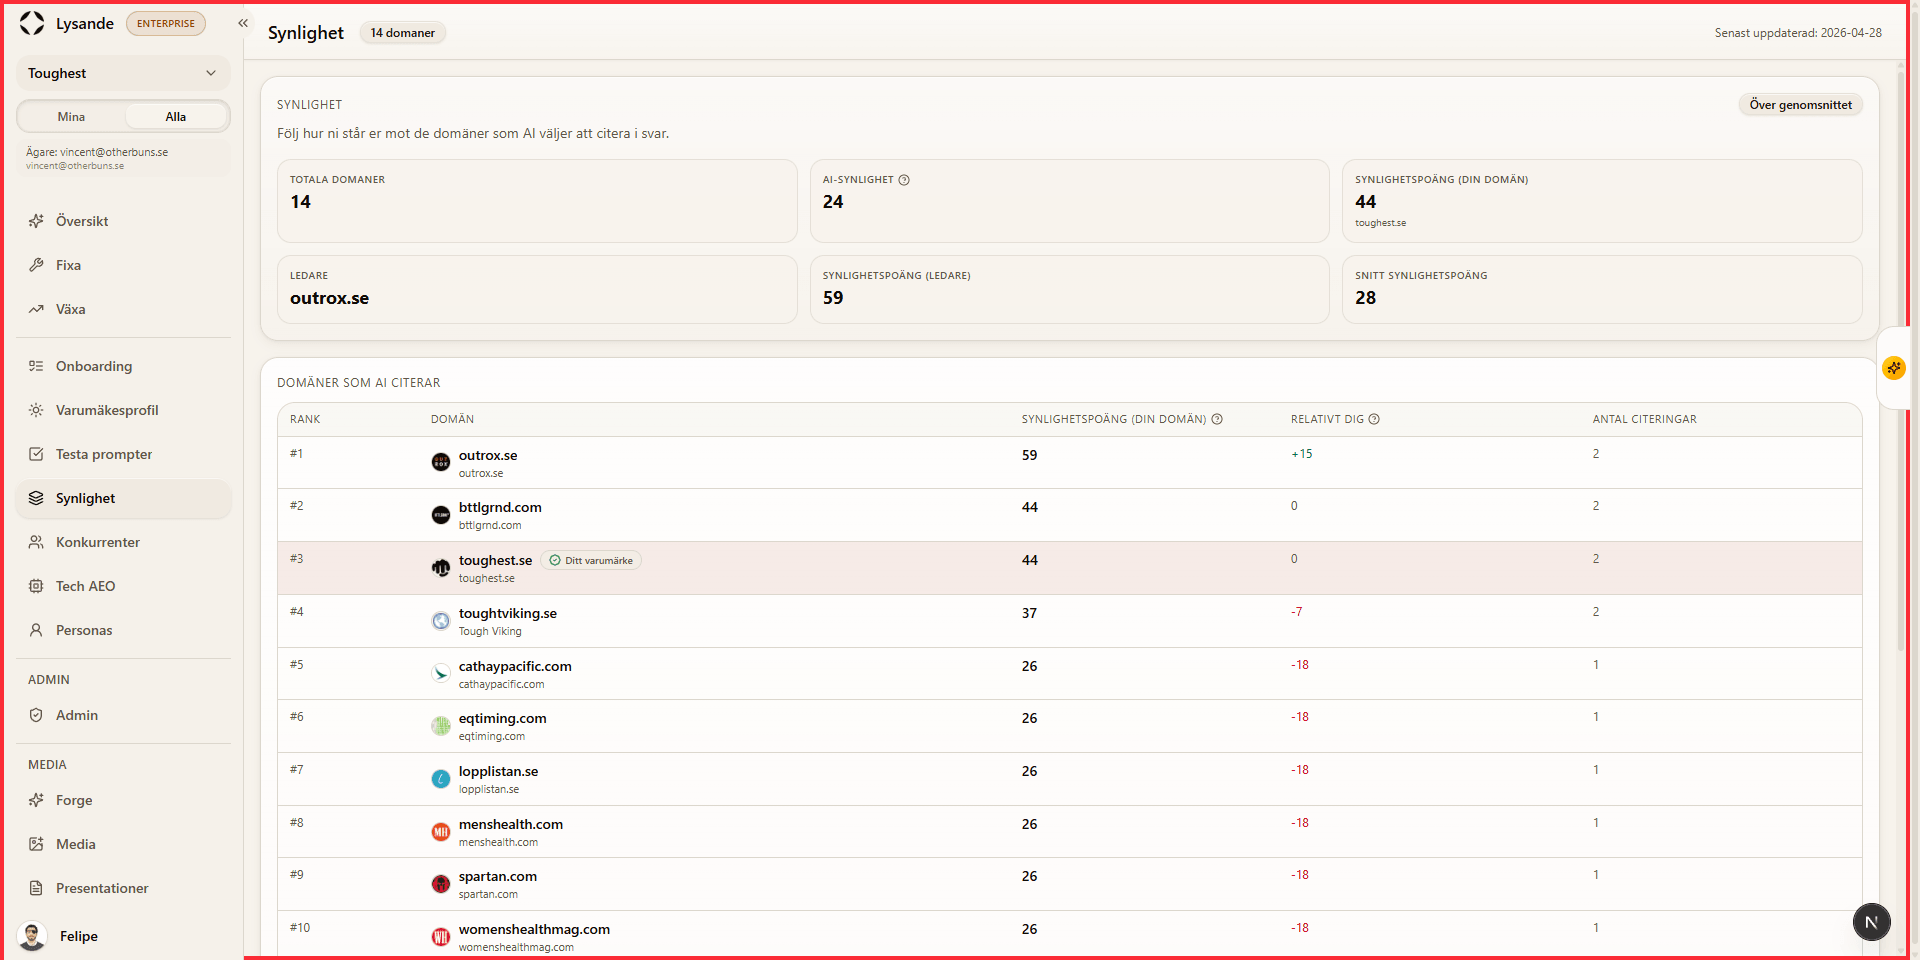Click the Växa trend arrow icon
The height and width of the screenshot is (960, 1920).
point(36,309)
